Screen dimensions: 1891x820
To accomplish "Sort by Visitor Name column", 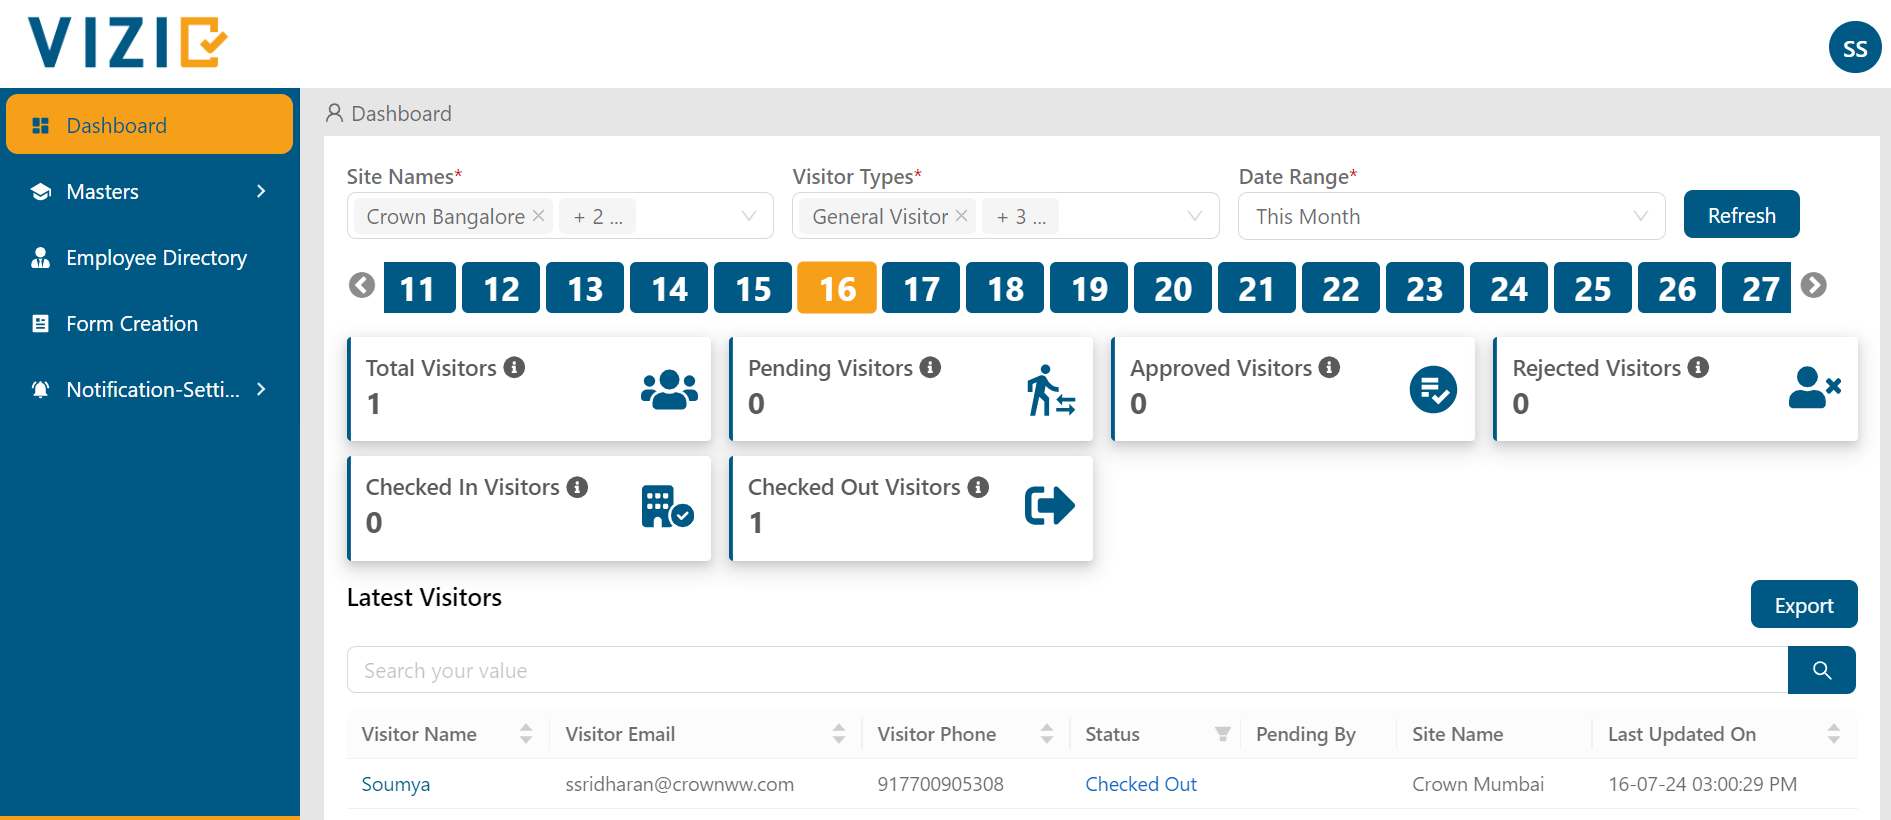I will point(526,735).
